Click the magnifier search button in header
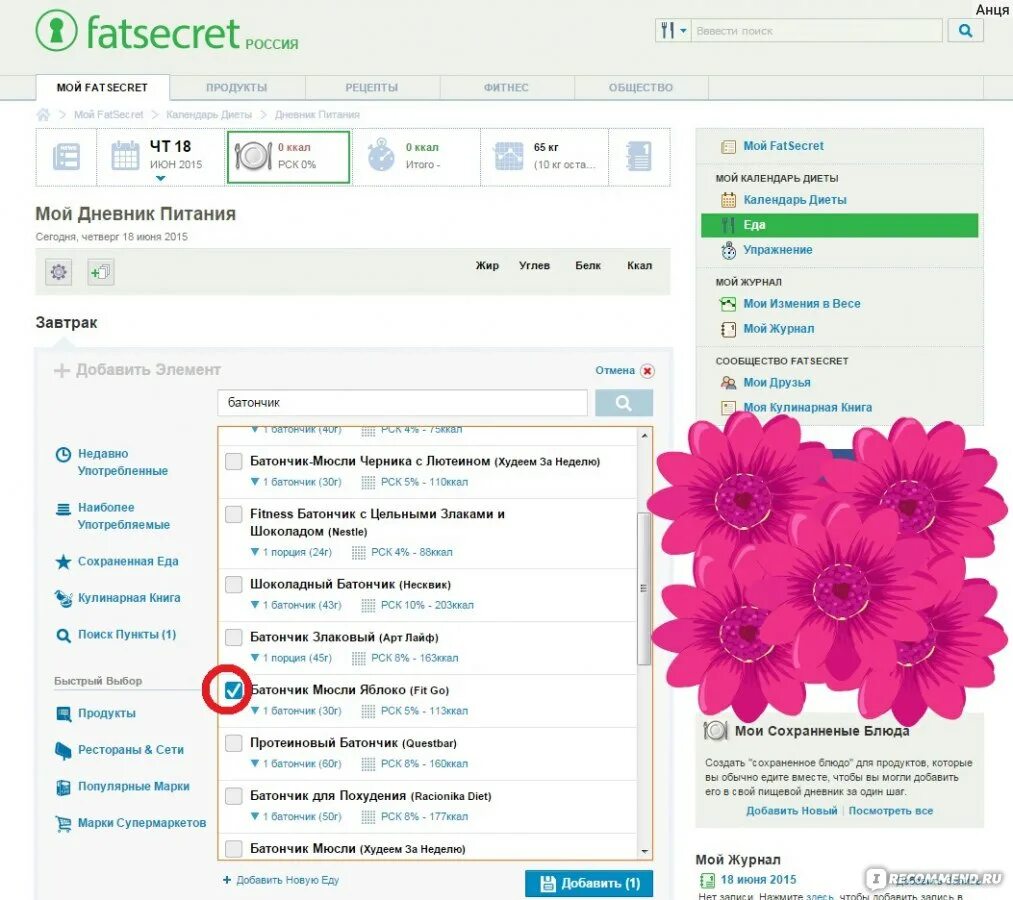Screen dimensions: 1013x900 pos(965,30)
